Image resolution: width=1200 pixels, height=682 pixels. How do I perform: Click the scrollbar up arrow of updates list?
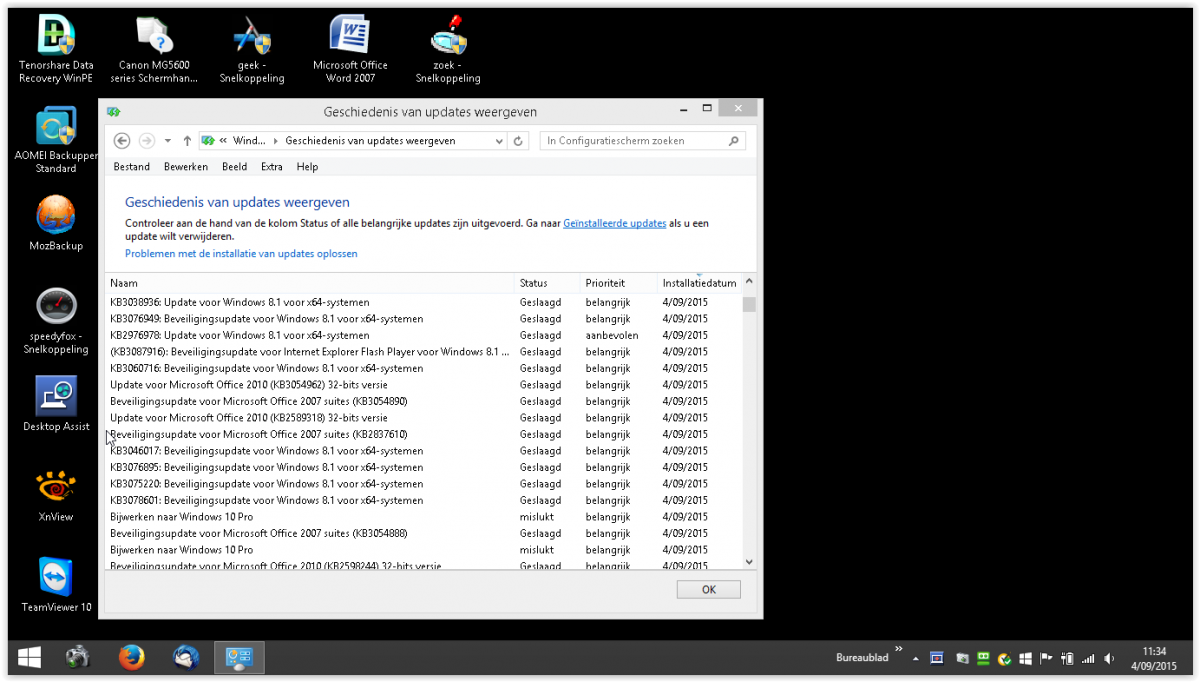pyautogui.click(x=749, y=283)
